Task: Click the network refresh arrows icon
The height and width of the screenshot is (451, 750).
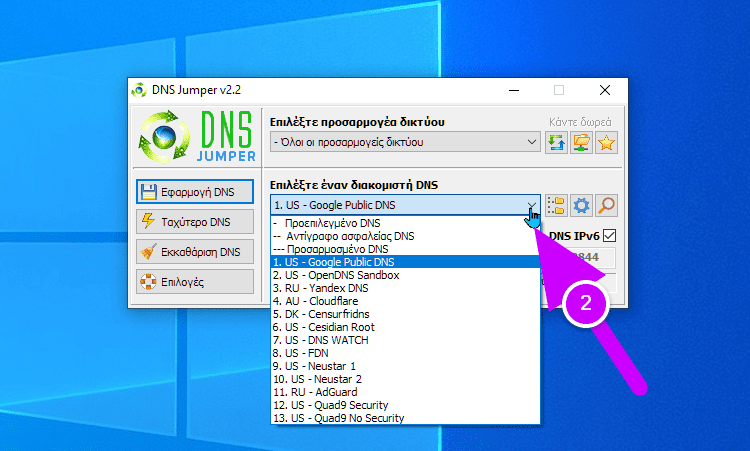Action: click(x=556, y=143)
